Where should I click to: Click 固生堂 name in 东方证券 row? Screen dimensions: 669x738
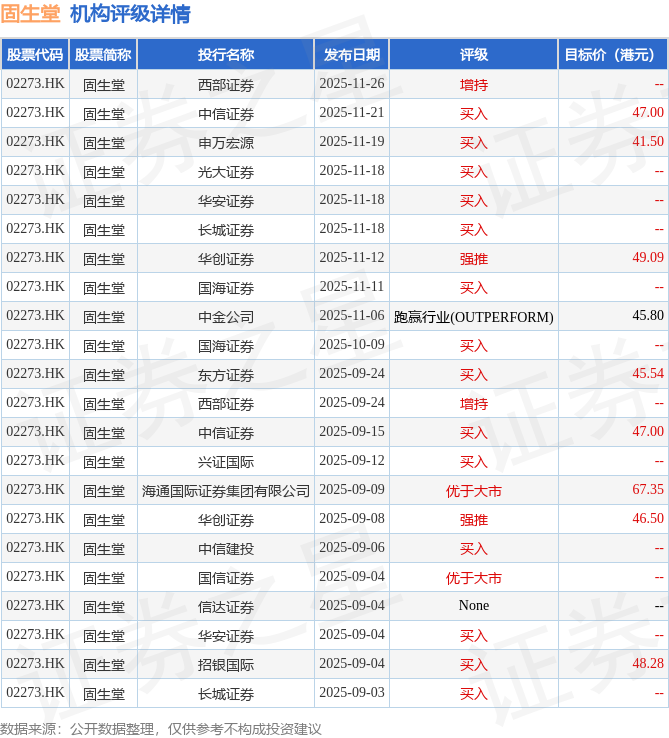(104, 375)
